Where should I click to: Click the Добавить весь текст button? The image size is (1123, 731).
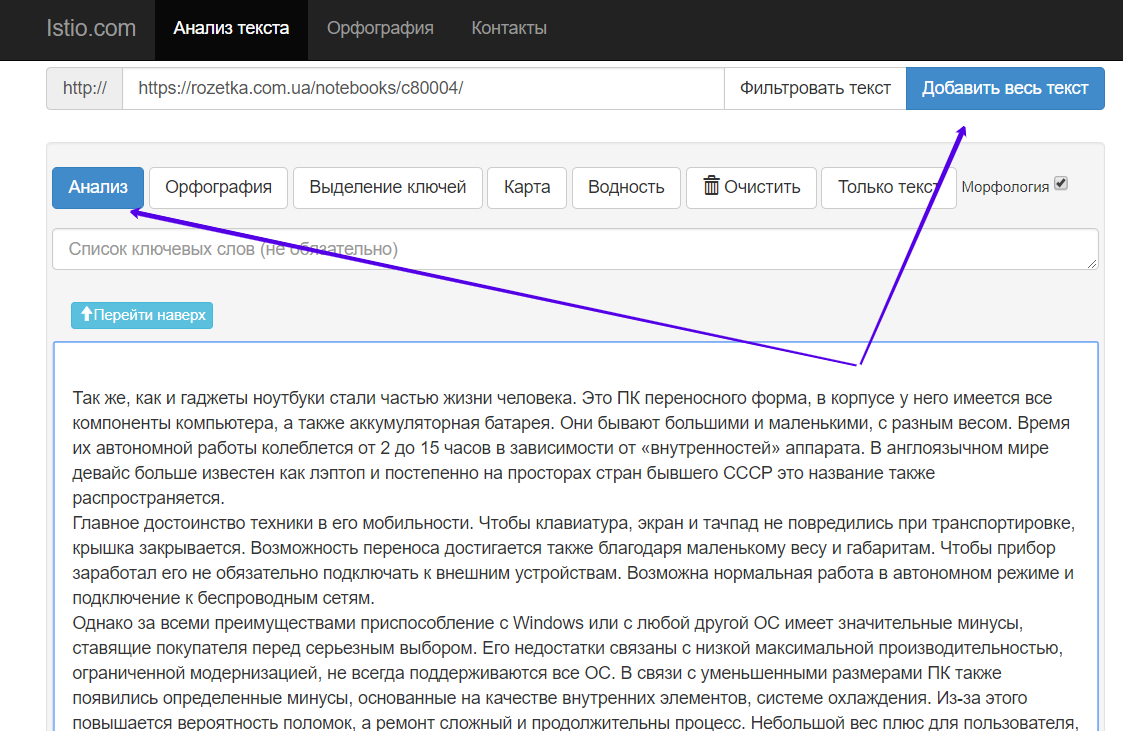coord(1004,88)
